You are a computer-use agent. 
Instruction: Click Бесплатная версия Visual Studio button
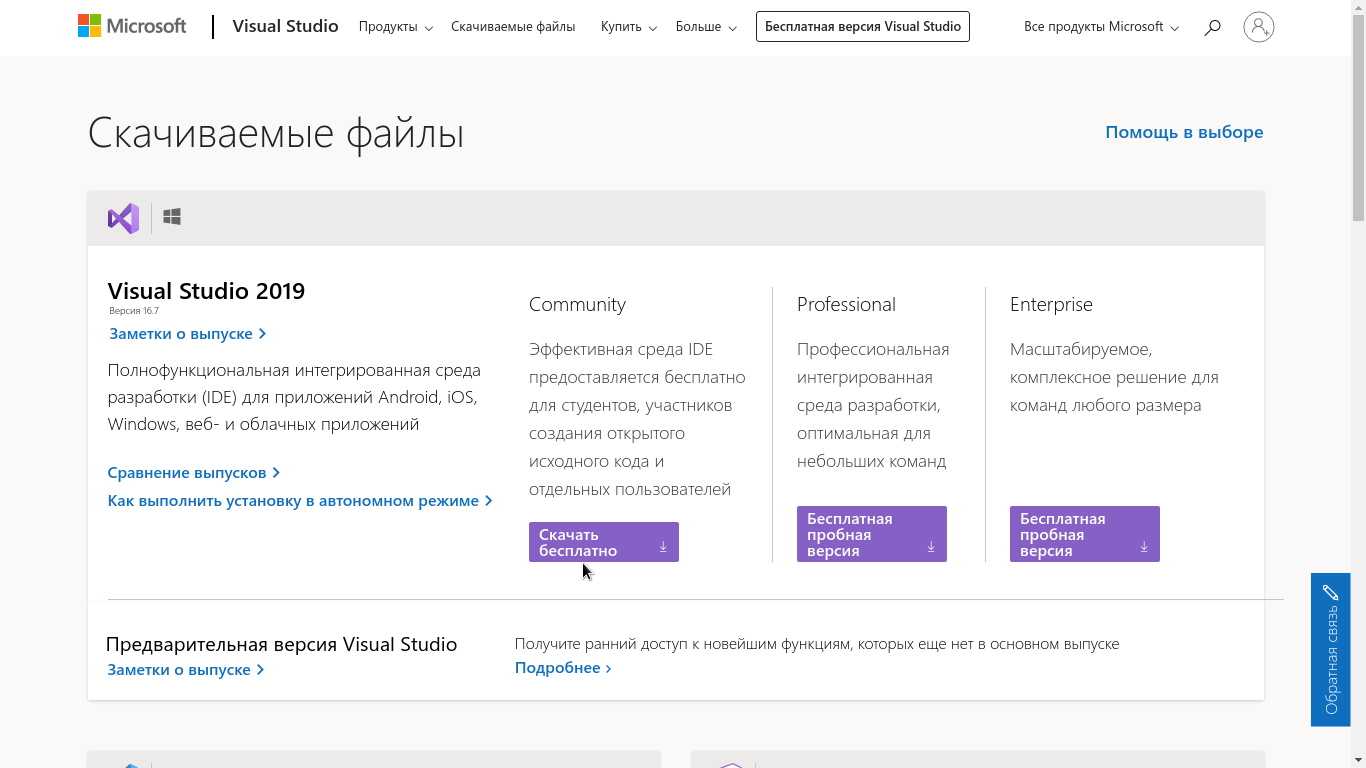coord(863,27)
